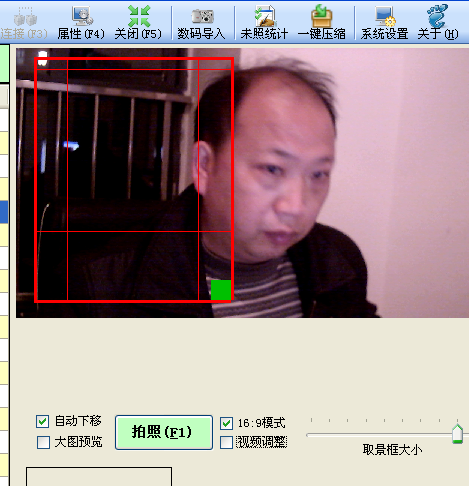The height and width of the screenshot is (486, 469).
Task: Click the 拍照 (F1) capture button
Action: pos(164,432)
